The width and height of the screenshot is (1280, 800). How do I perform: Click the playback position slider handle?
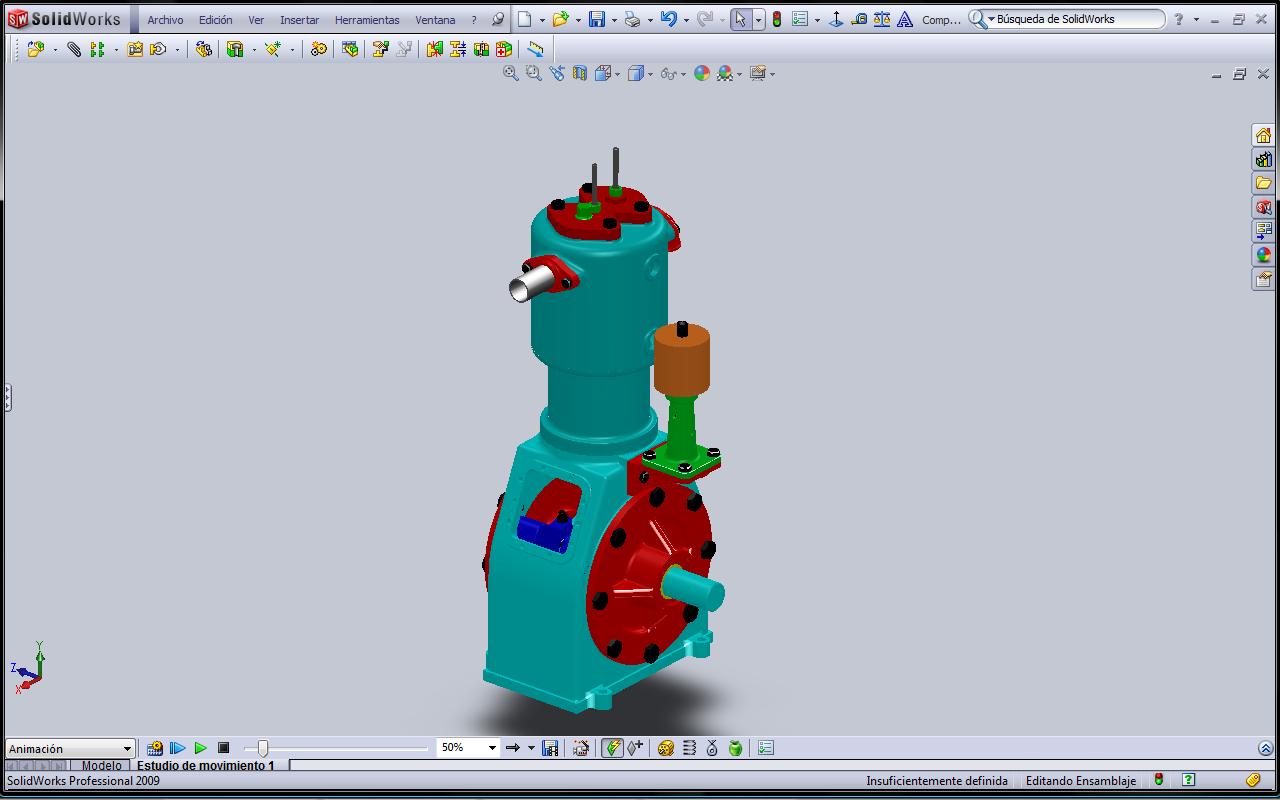tap(262, 748)
